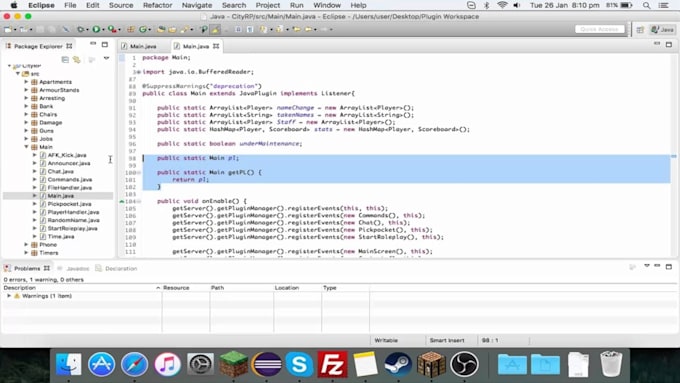Sort problems by Description column header
The height and width of the screenshot is (383, 680).
(x=82, y=288)
